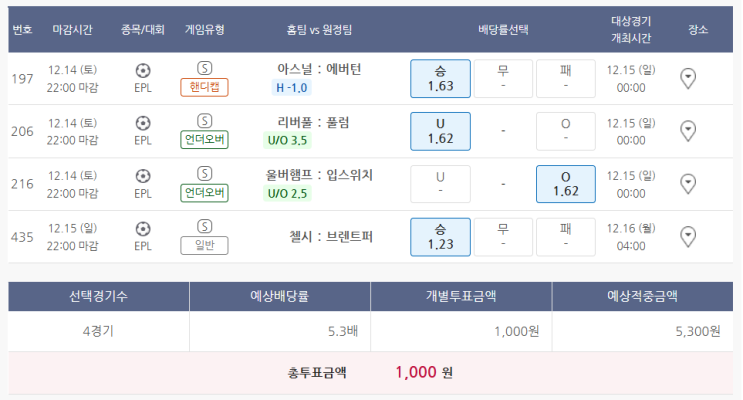Open the location pin for match 216
The image size is (743, 400).
pos(688,184)
